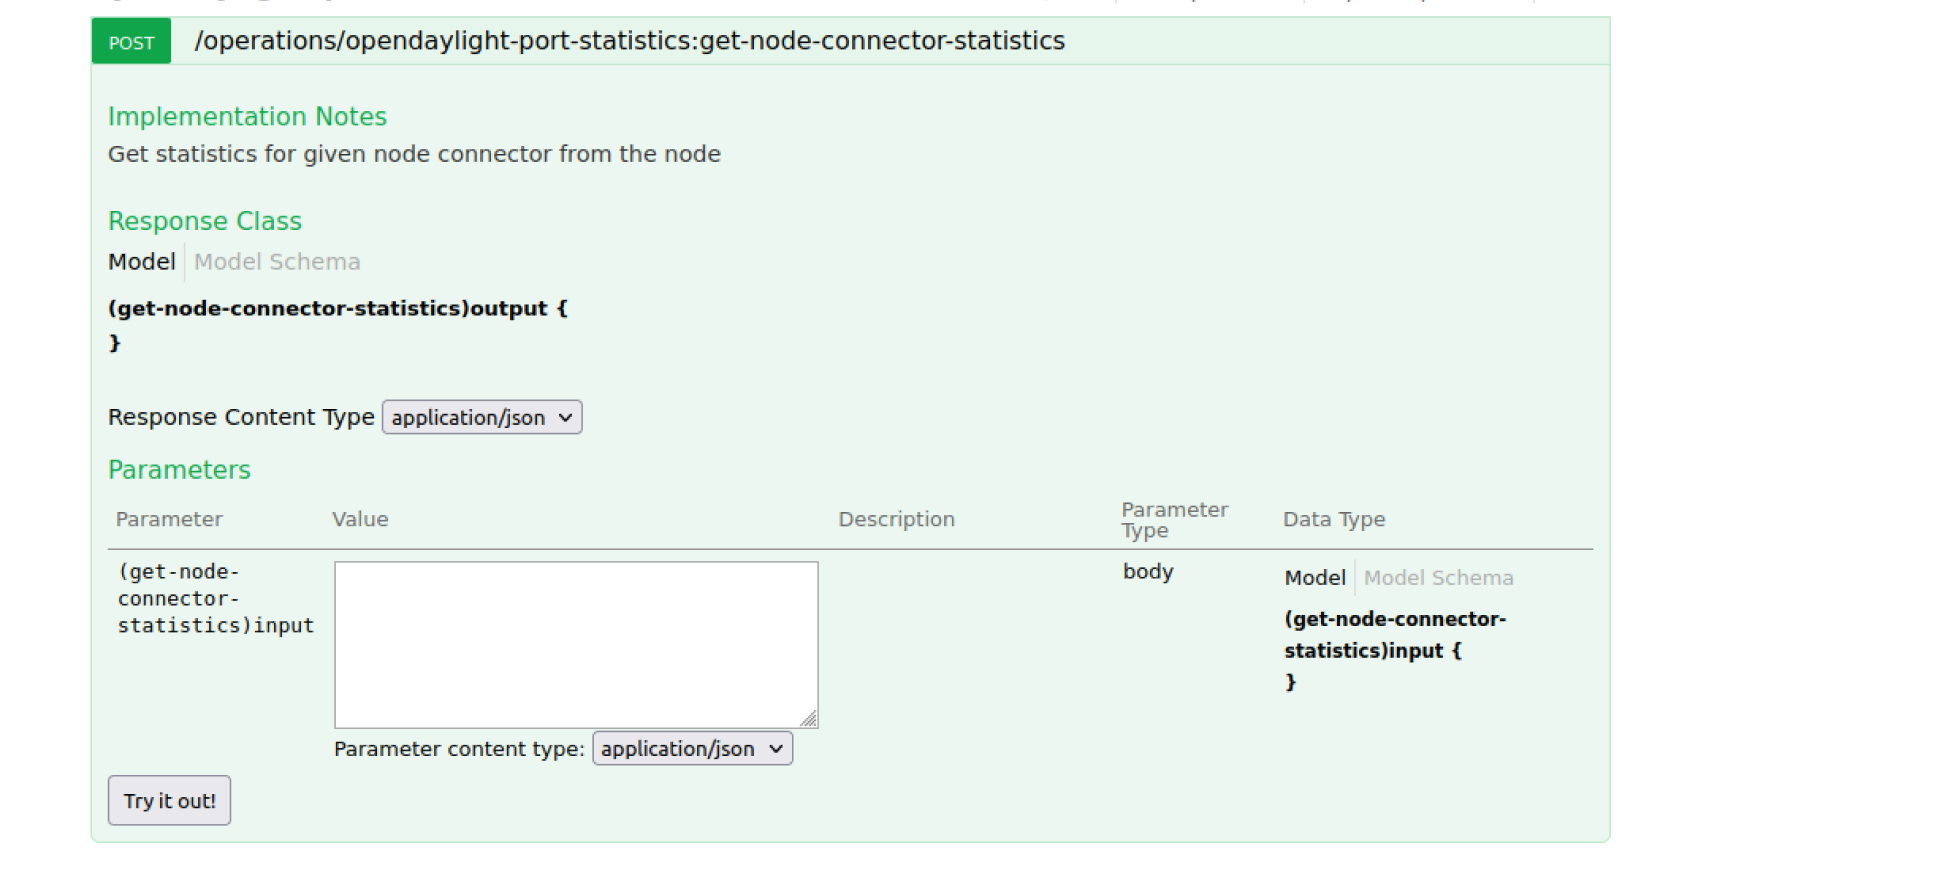
Task: Select Model tab under Response Class
Action: [141, 262]
